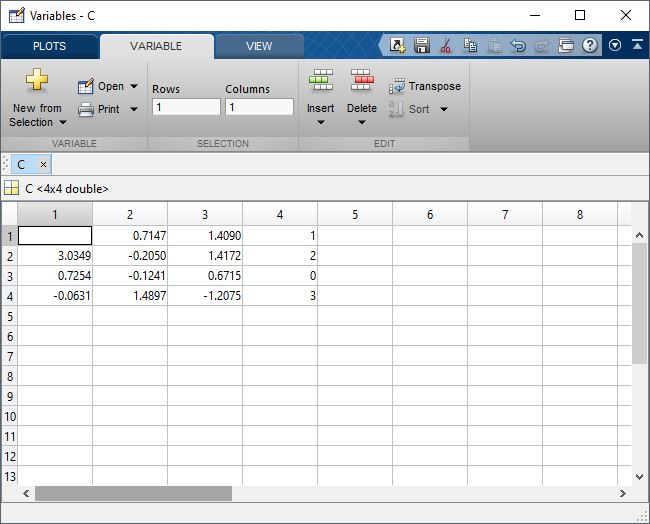Switch to the VIEW tab
650x524 pixels.
pyautogui.click(x=259, y=46)
